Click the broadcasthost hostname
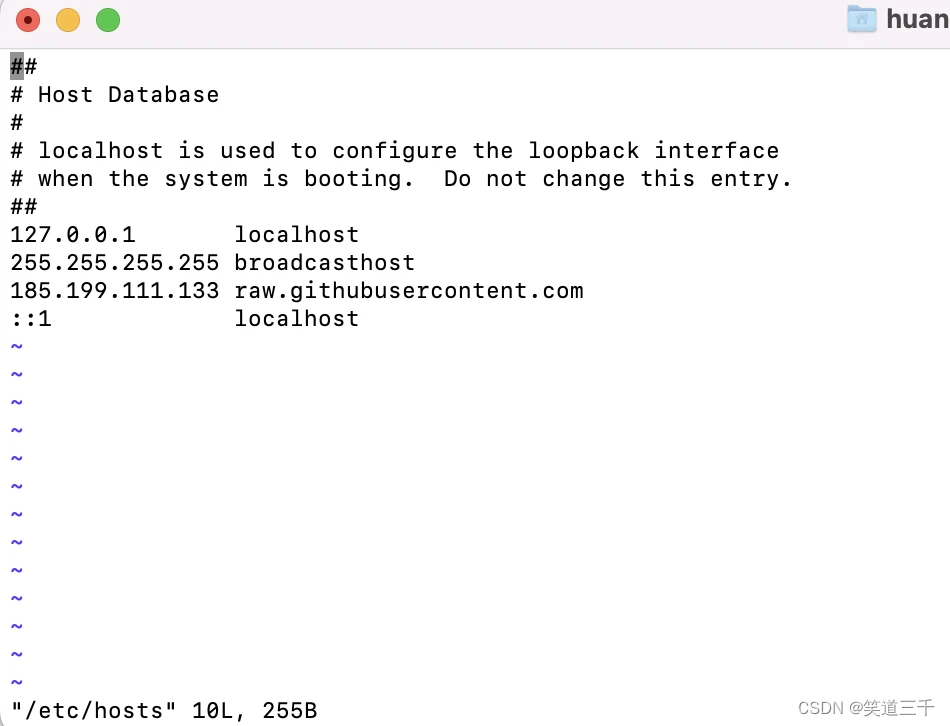This screenshot has width=950, height=726. pyautogui.click(x=325, y=262)
